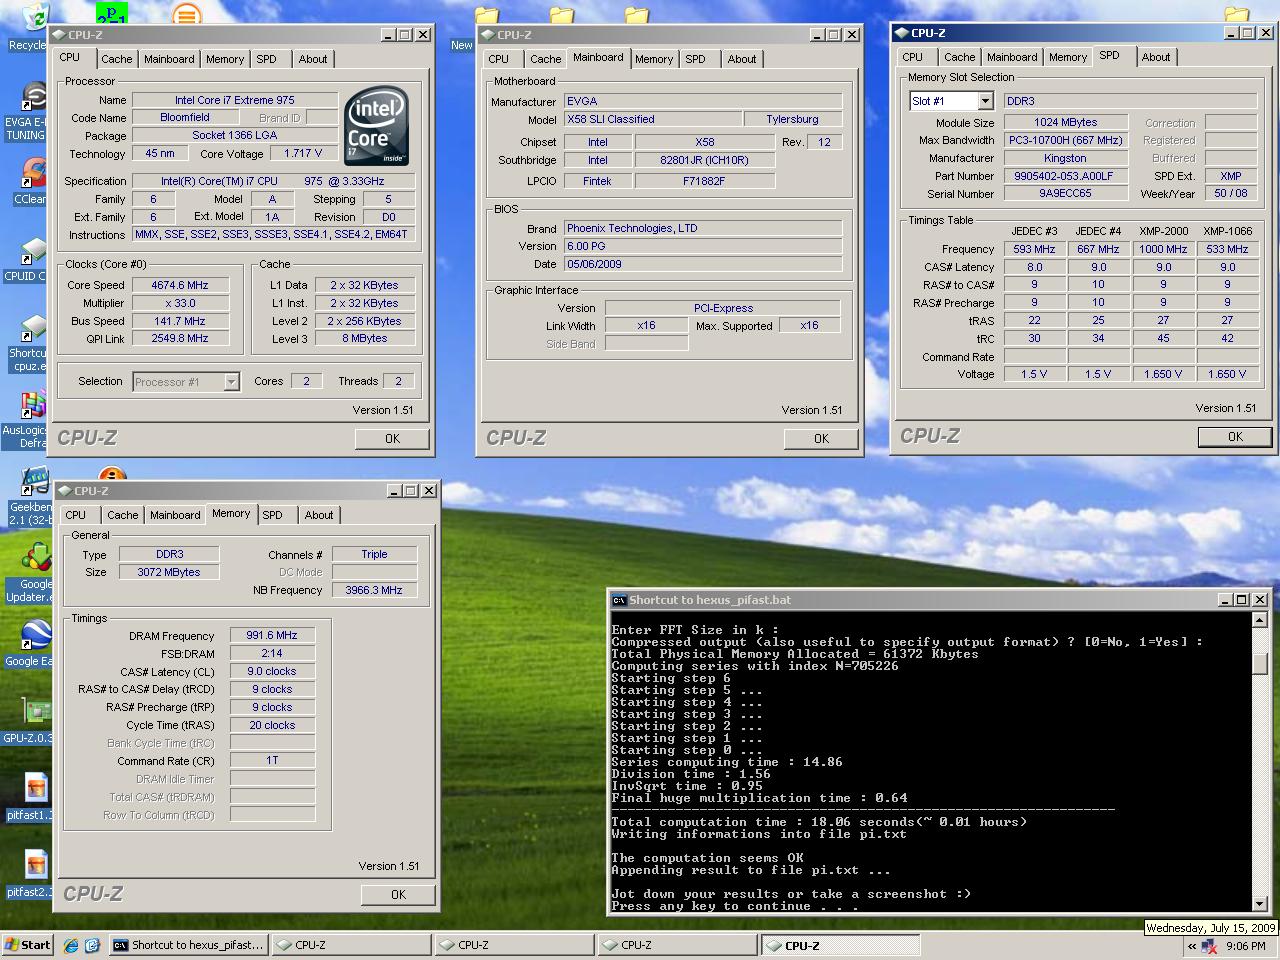Switch to Memory tab in CPU-Z SPD window
The image size is (1280, 960).
coord(1068,57)
